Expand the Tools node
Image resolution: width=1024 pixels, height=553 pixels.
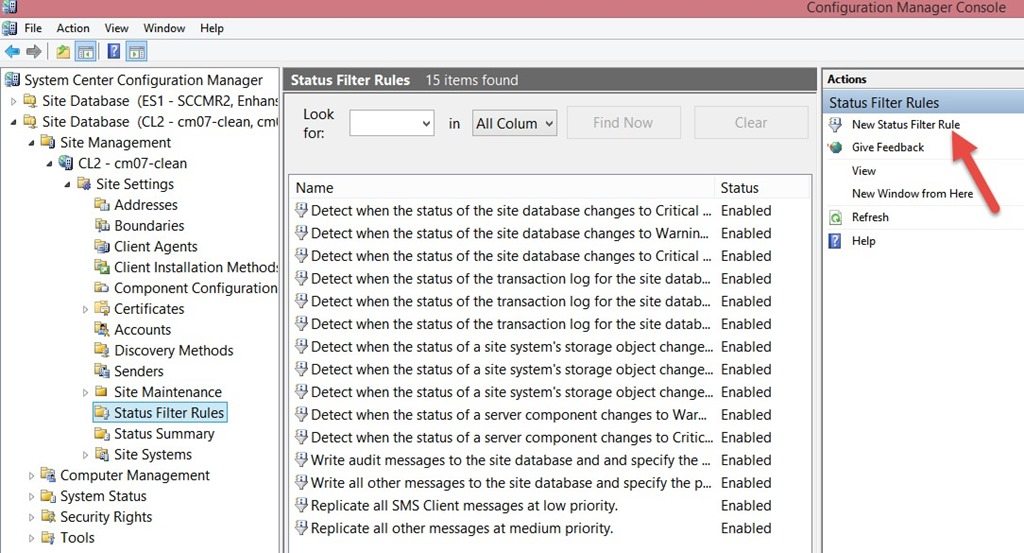click(x=31, y=539)
